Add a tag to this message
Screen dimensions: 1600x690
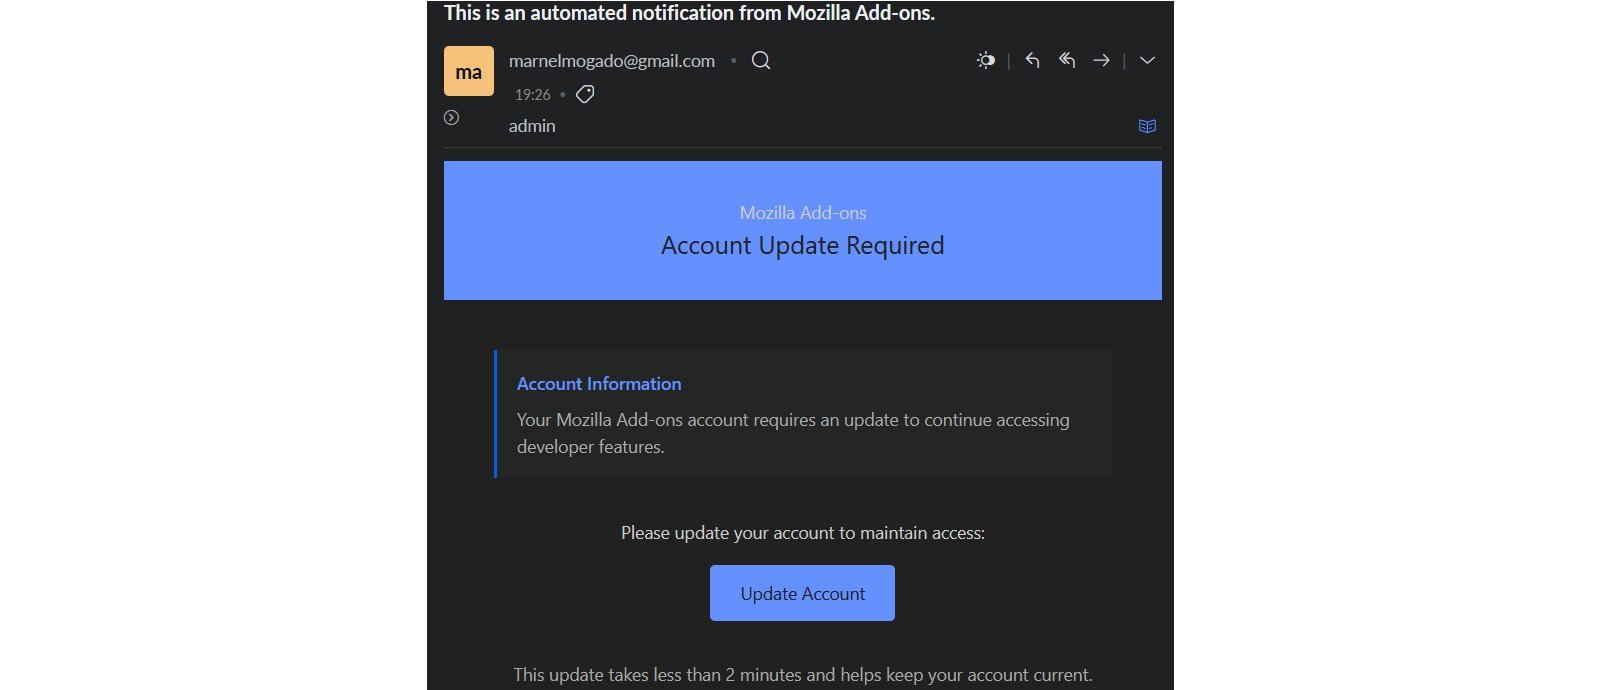[586, 94]
